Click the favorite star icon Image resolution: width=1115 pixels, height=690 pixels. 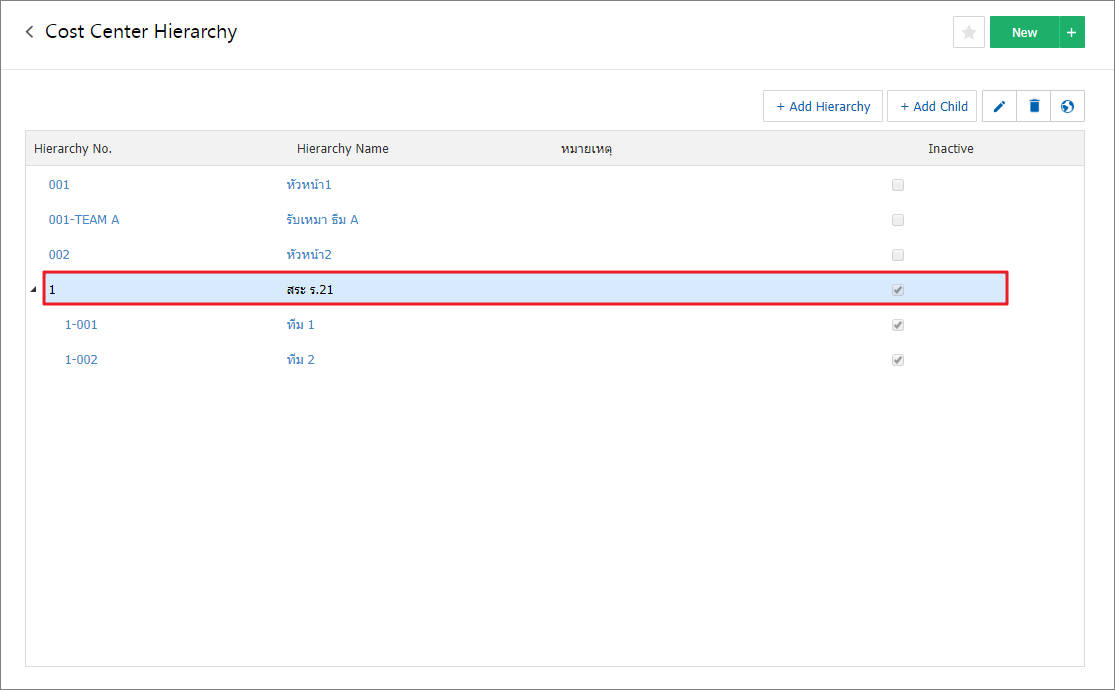967,31
